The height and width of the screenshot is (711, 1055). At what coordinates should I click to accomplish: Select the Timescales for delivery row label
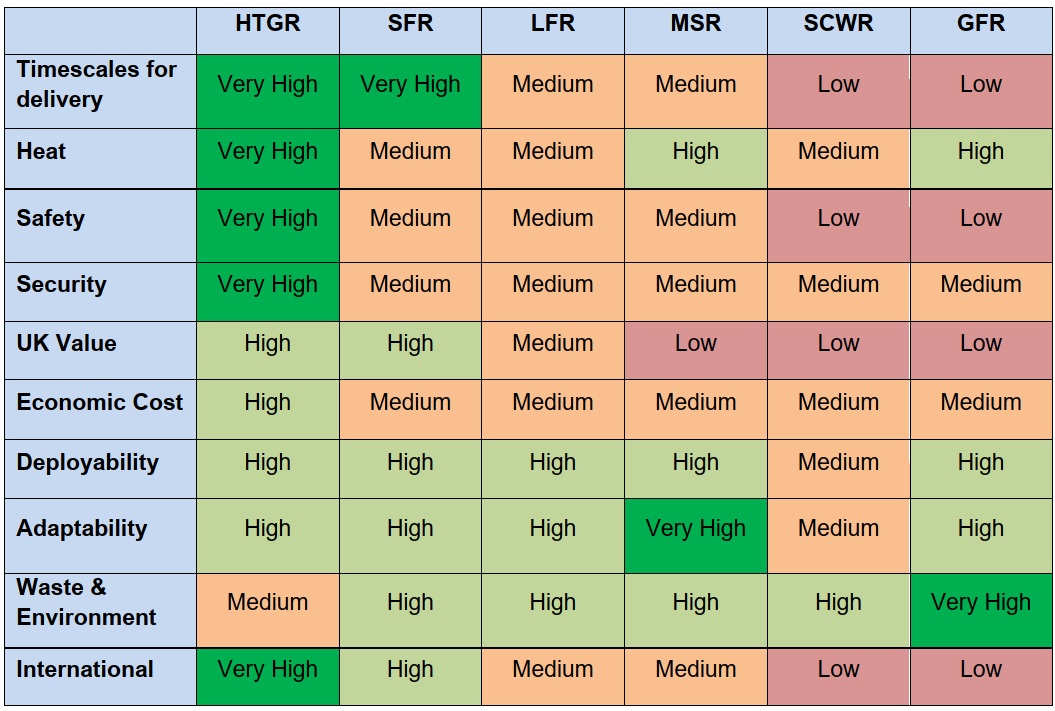96,84
